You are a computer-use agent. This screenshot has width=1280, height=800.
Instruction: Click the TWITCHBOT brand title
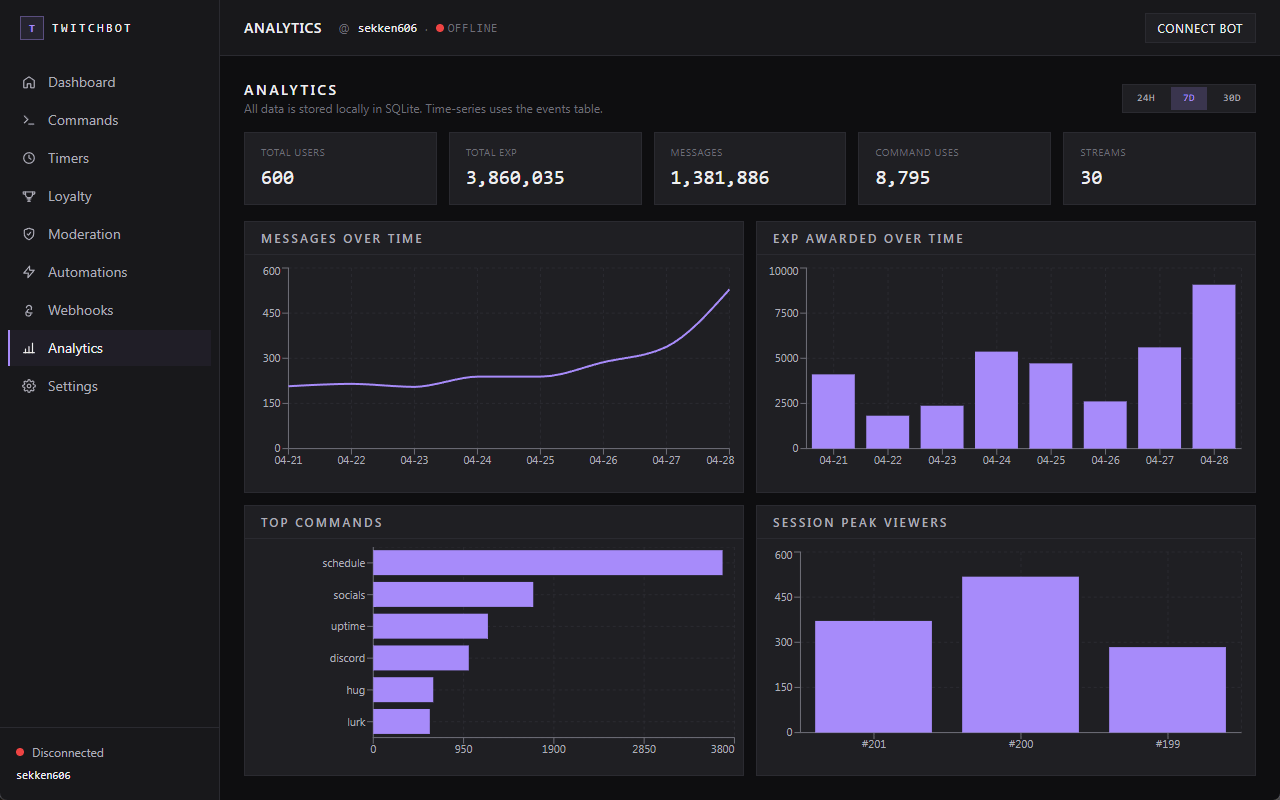91,28
